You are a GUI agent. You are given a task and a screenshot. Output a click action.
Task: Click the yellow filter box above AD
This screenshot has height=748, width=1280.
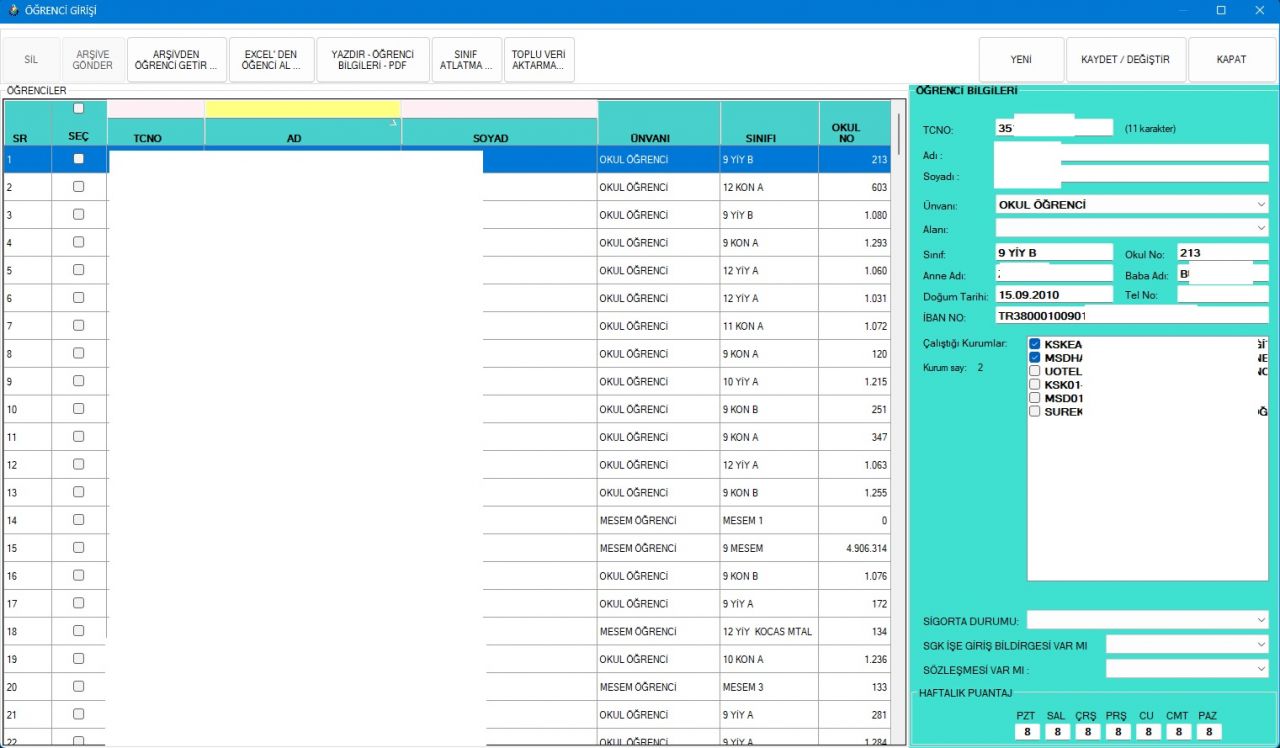point(302,108)
